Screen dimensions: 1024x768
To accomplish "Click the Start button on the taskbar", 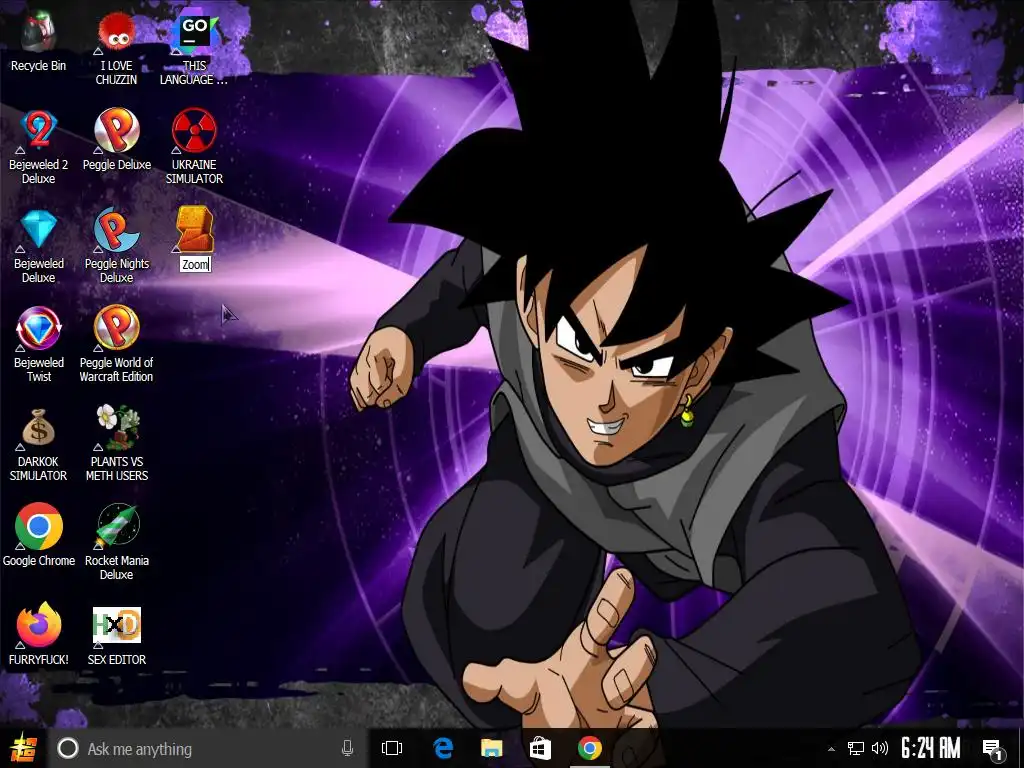I will (x=23, y=748).
